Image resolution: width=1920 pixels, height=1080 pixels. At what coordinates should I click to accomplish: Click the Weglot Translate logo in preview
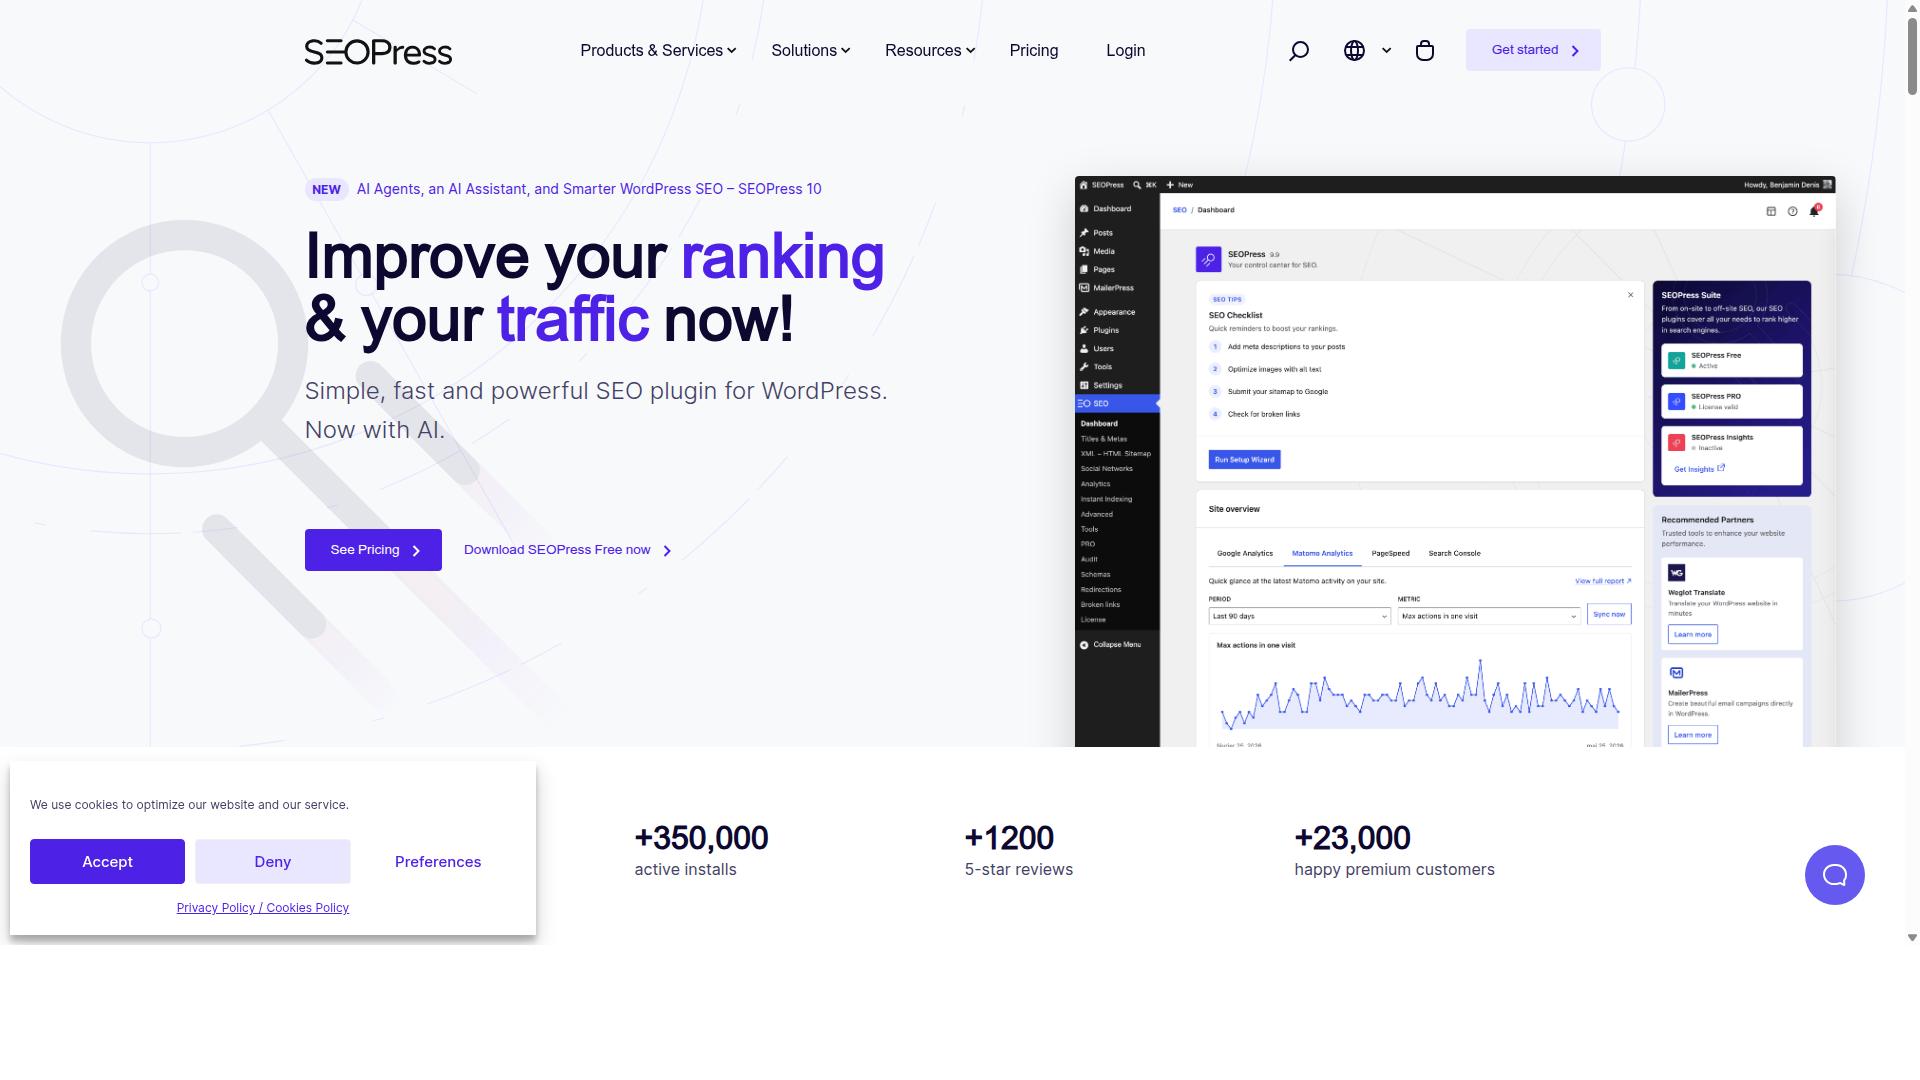(1677, 573)
